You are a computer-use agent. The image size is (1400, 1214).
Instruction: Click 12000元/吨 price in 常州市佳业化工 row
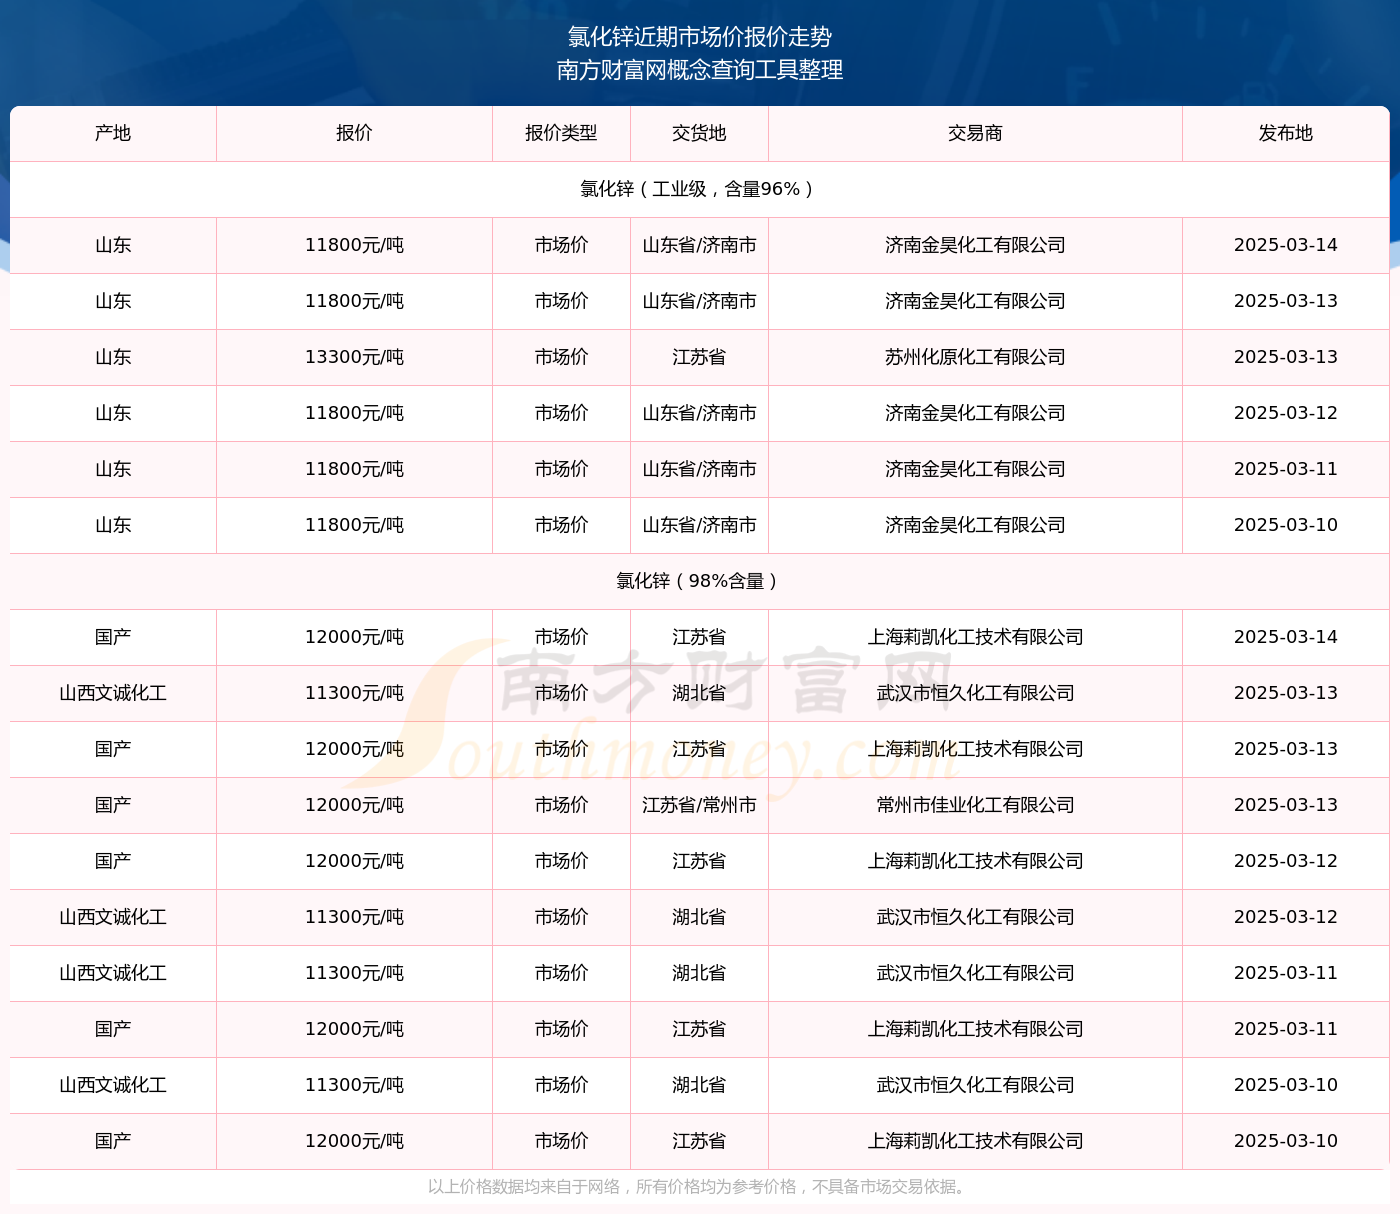(x=354, y=806)
